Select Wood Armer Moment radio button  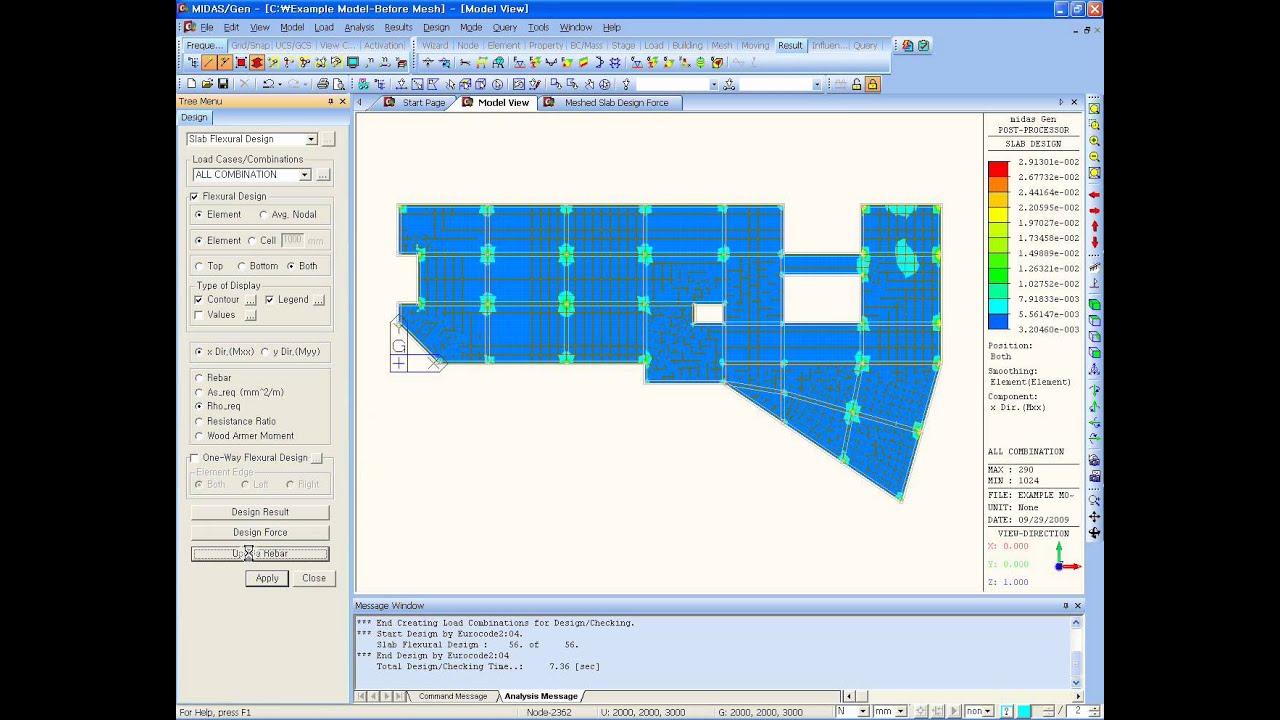click(x=199, y=436)
